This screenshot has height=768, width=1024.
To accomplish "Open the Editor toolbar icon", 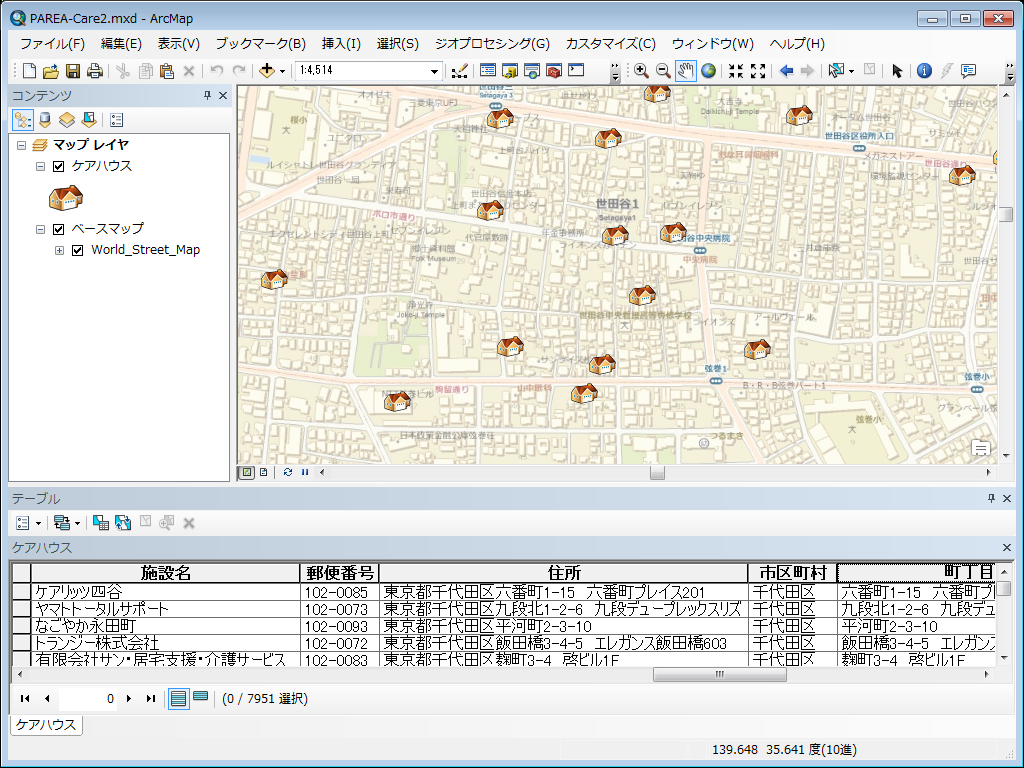I will (x=459, y=71).
